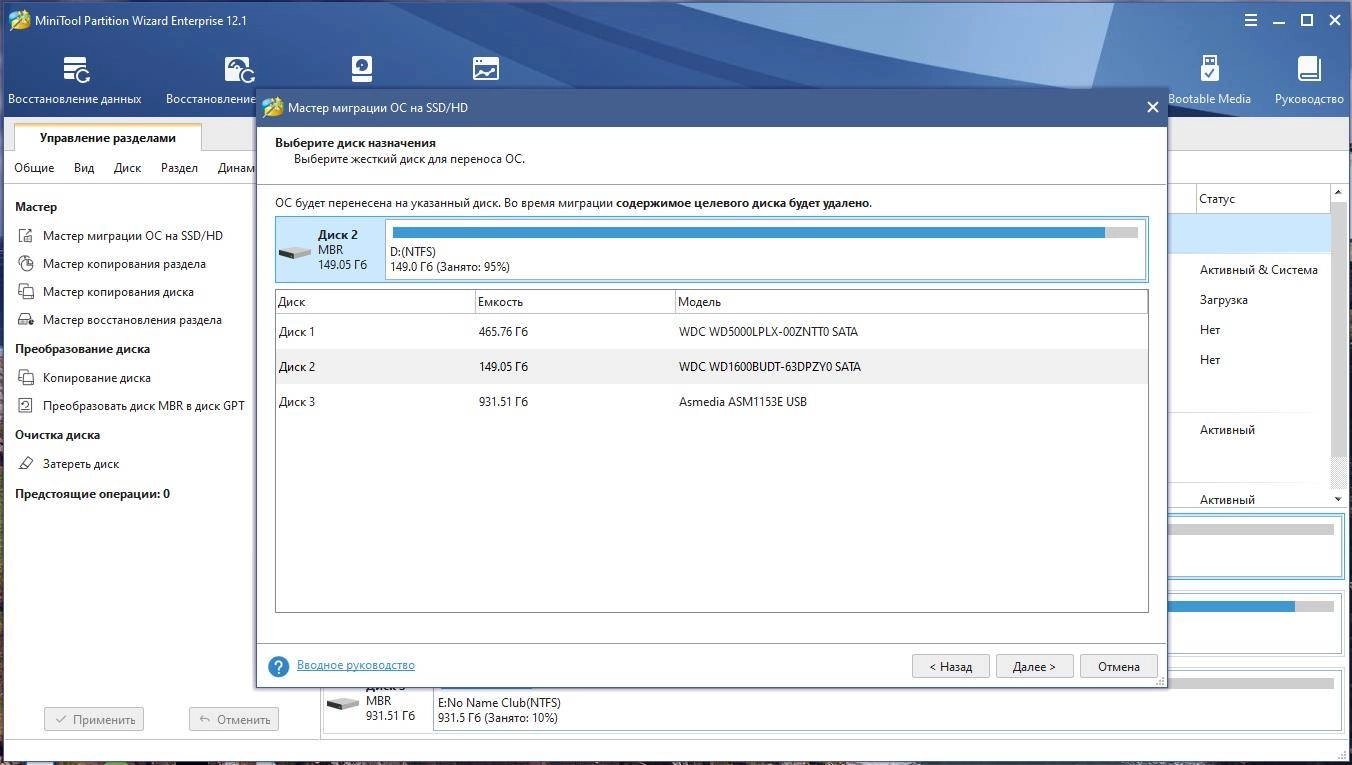Image resolution: width=1352 pixels, height=765 pixels.
Task: Click the Емкость column header
Action: (575, 301)
